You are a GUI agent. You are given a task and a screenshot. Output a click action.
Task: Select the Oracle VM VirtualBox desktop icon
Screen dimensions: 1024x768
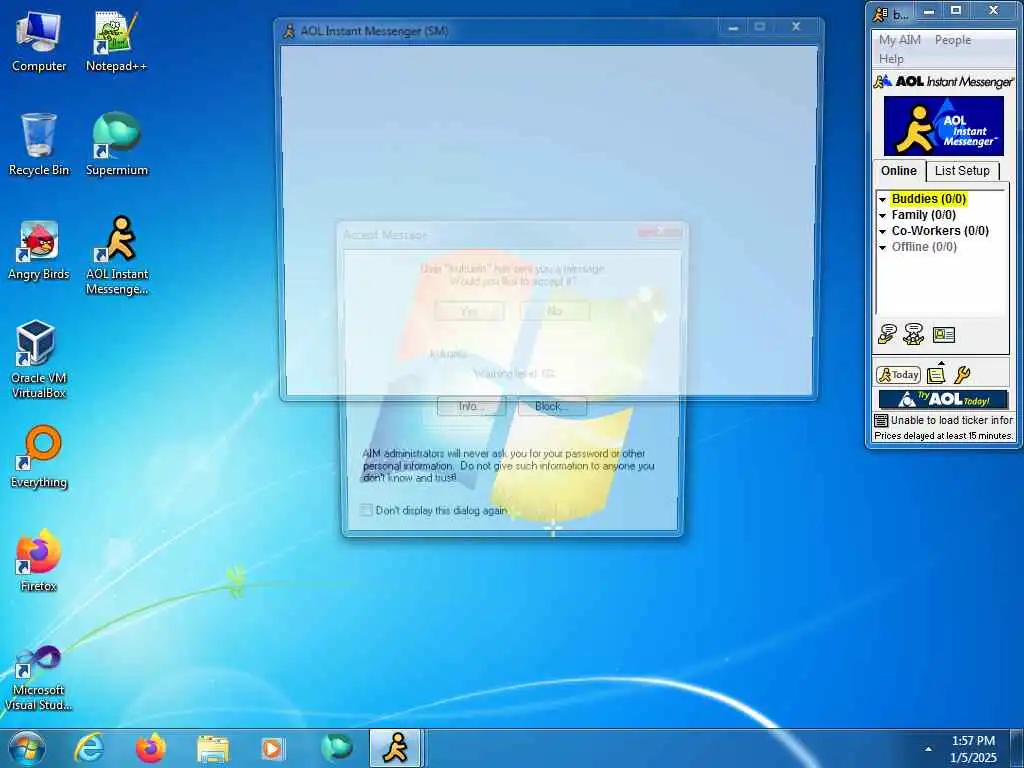point(39,359)
